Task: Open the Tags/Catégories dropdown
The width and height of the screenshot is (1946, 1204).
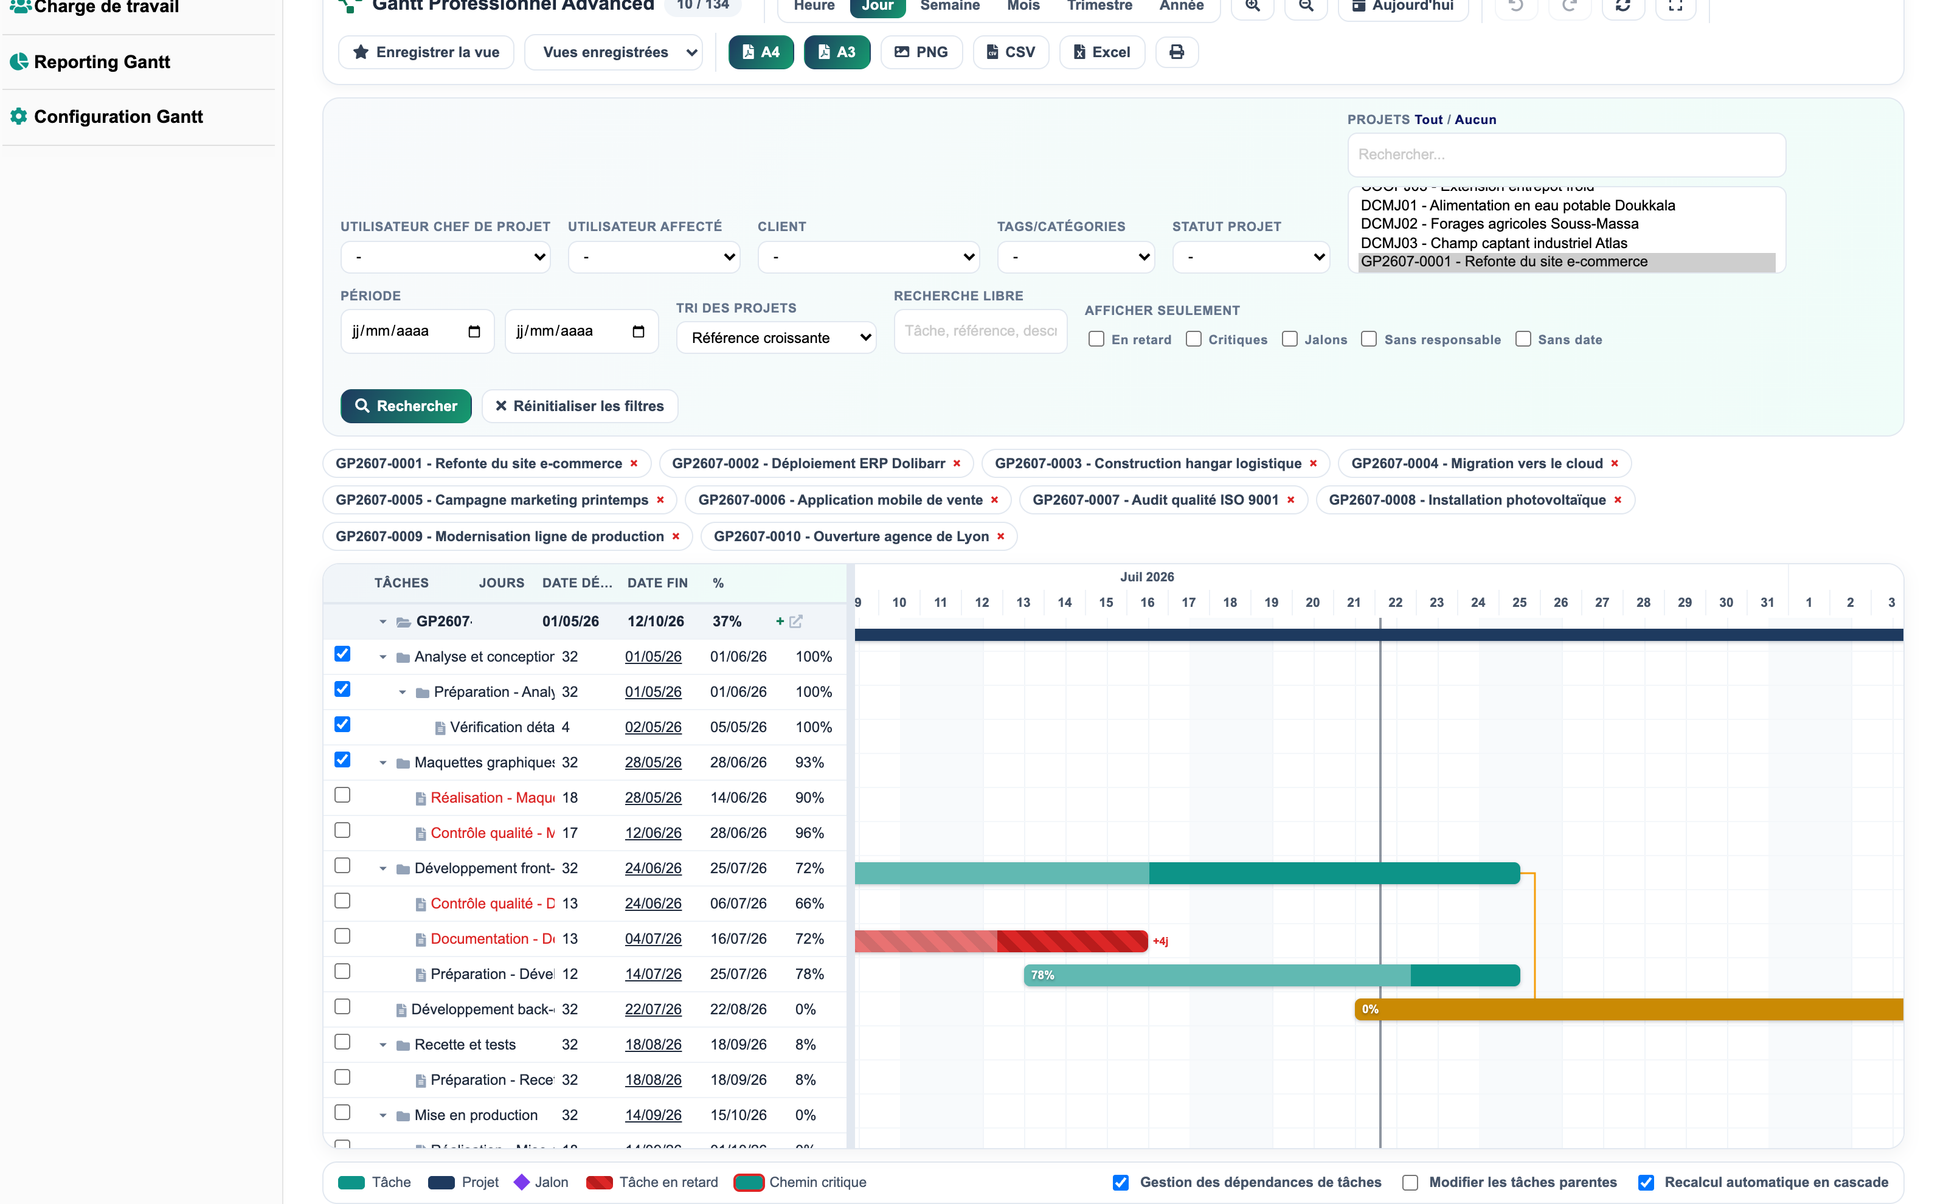Action: (1076, 257)
